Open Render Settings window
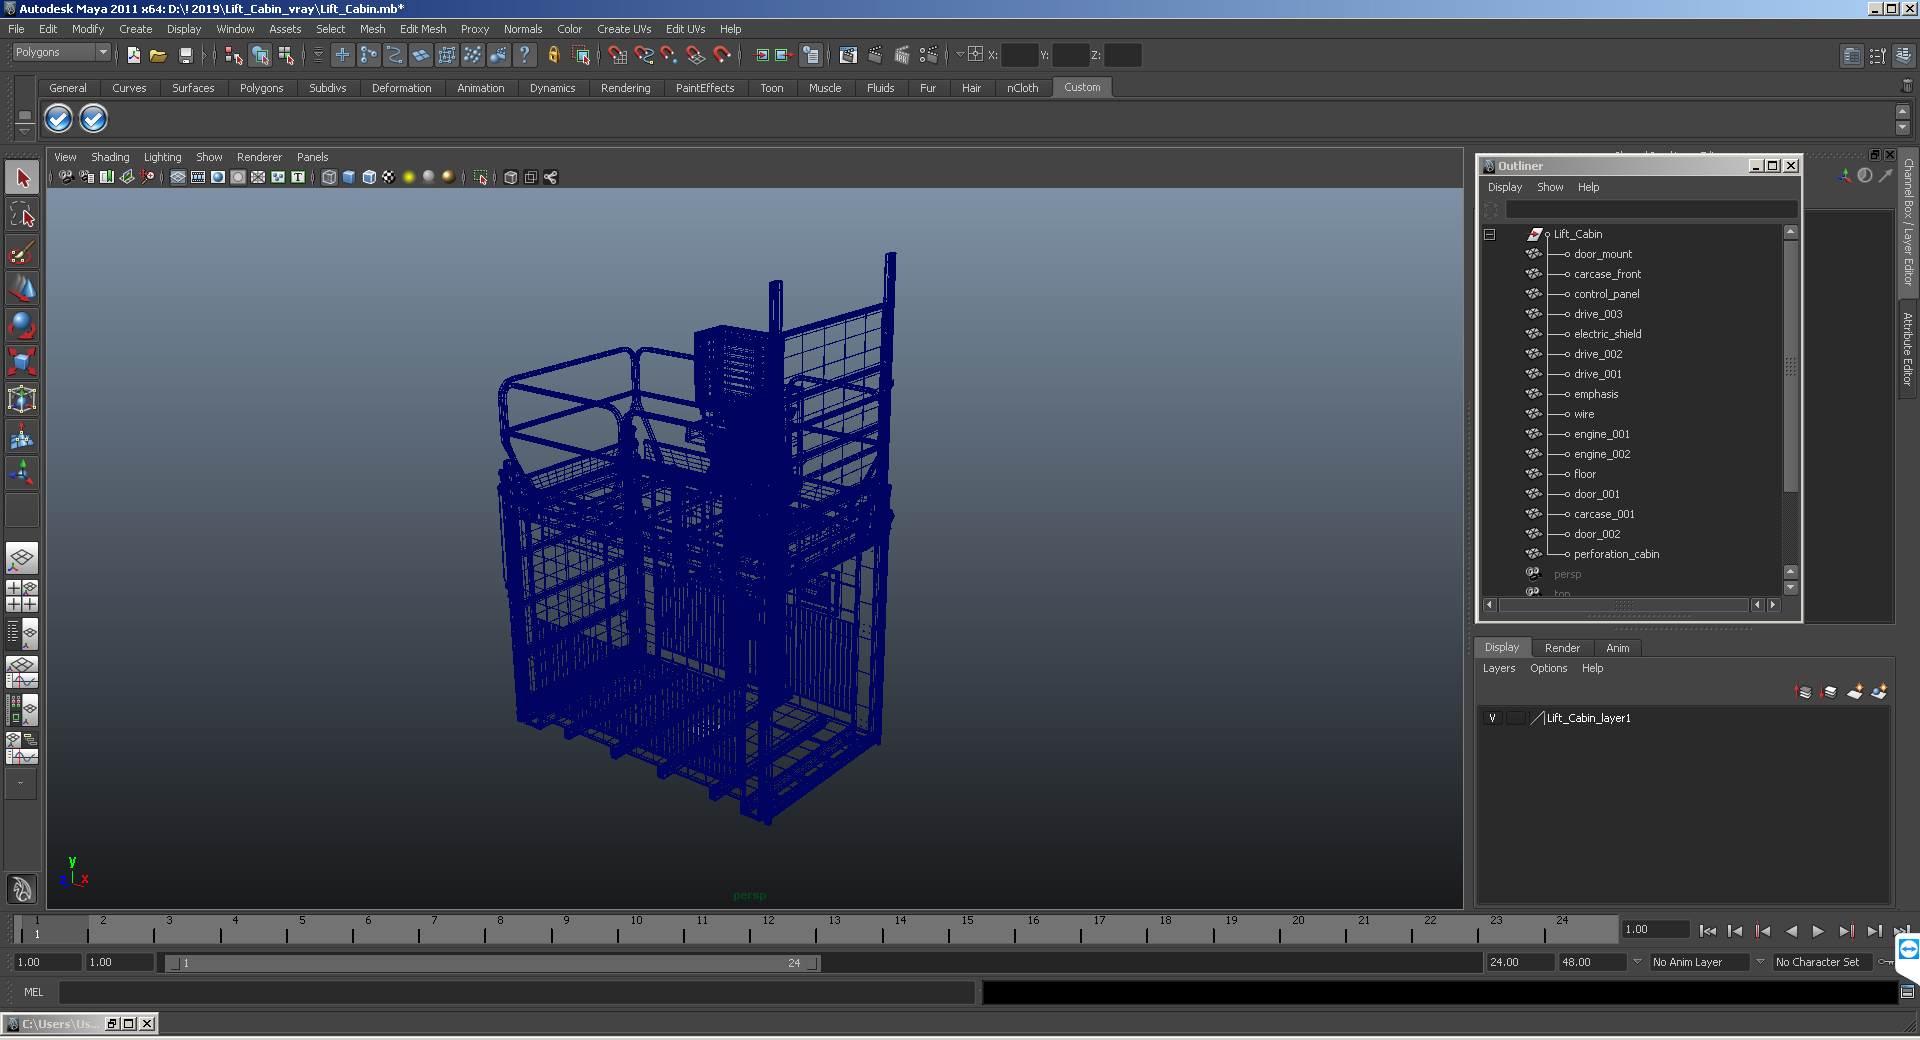This screenshot has width=1920, height=1040. 929,56
